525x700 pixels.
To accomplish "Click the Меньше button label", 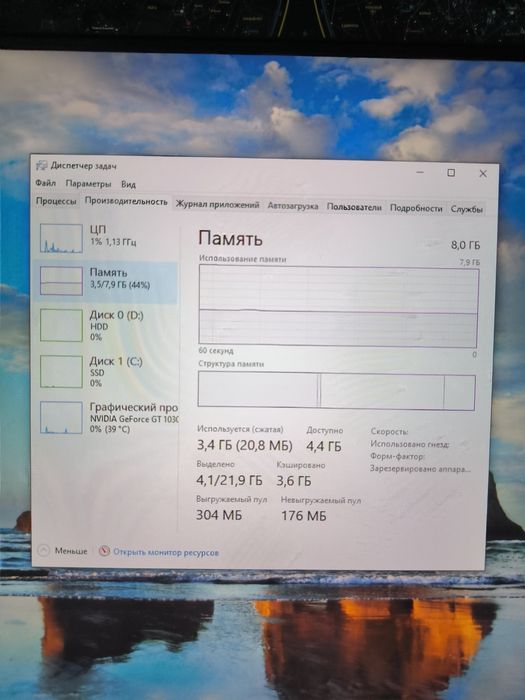I will coord(71,551).
